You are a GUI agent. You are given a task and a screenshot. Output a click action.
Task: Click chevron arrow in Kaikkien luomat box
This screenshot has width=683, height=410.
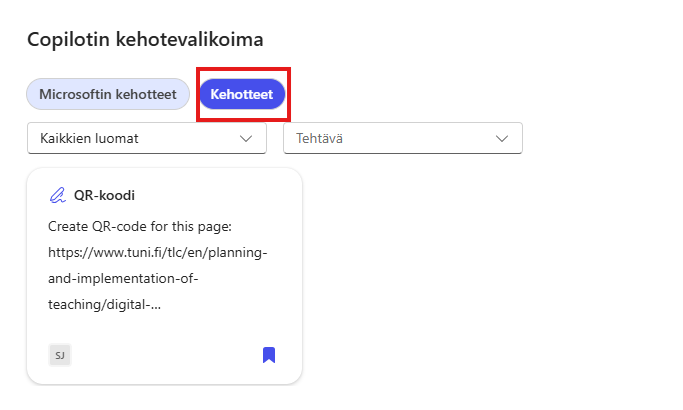[x=247, y=138]
